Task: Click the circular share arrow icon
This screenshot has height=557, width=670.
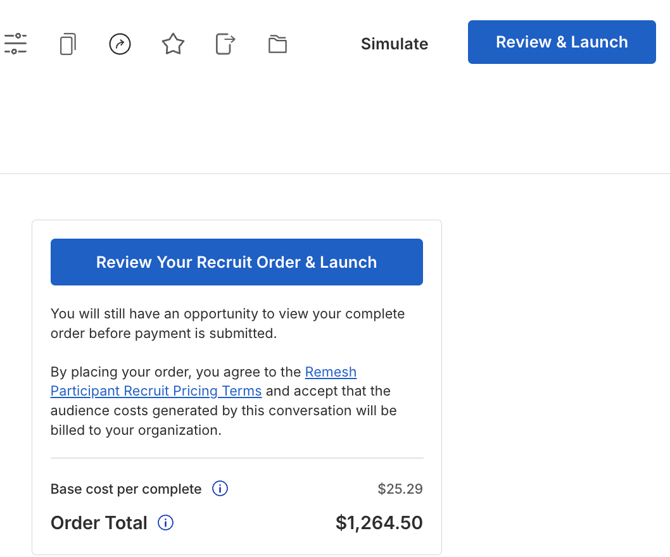Action: coord(120,44)
